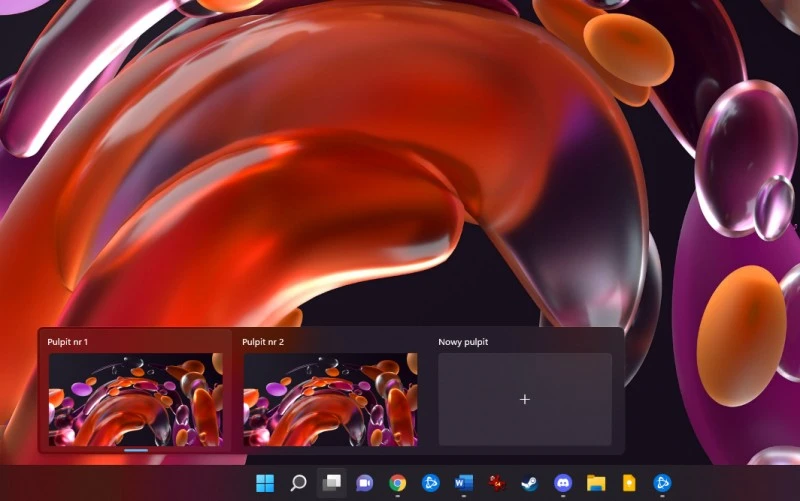Toggle the Task View button
The width and height of the screenshot is (800, 501).
tap(331, 483)
